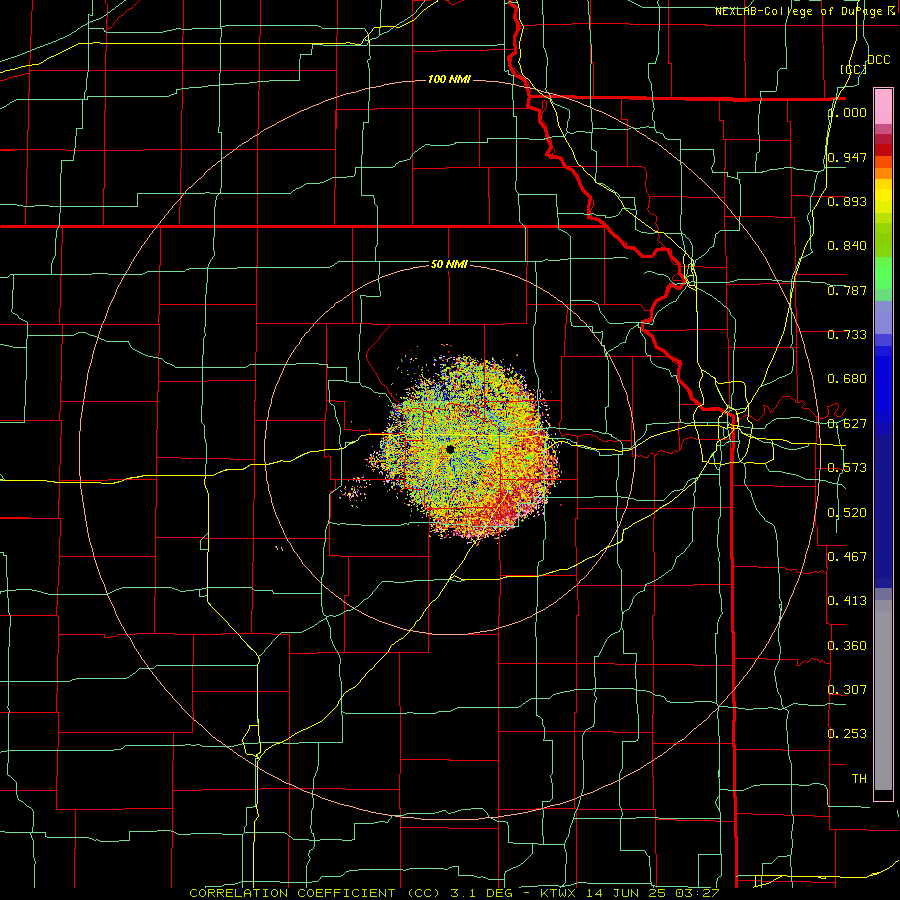Click the 0.893 color scale value
This screenshot has width=900, height=900.
click(x=847, y=201)
